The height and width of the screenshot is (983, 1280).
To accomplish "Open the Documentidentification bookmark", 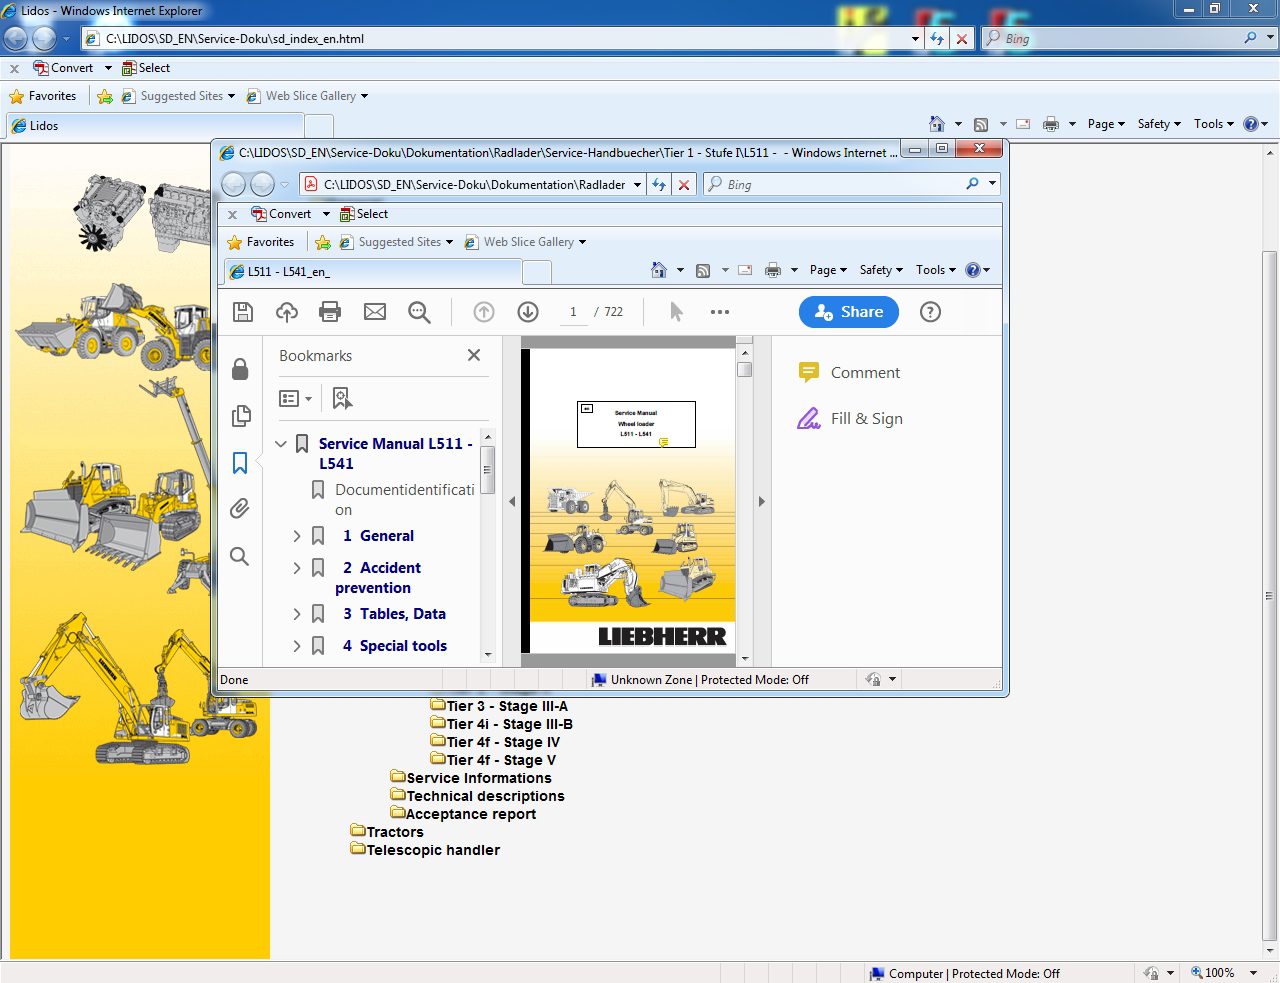I will 405,500.
